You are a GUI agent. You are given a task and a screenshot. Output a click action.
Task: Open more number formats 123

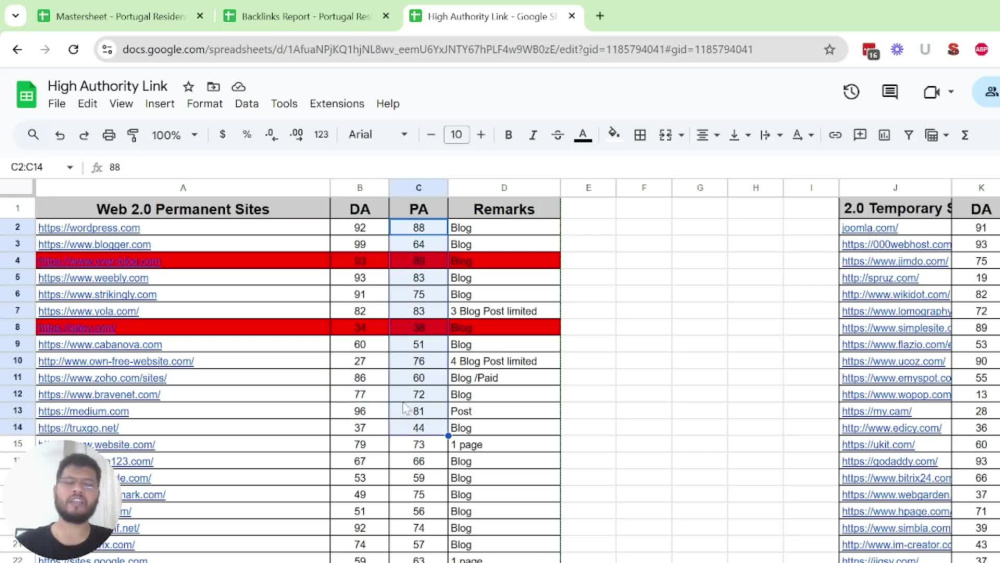tap(321, 135)
